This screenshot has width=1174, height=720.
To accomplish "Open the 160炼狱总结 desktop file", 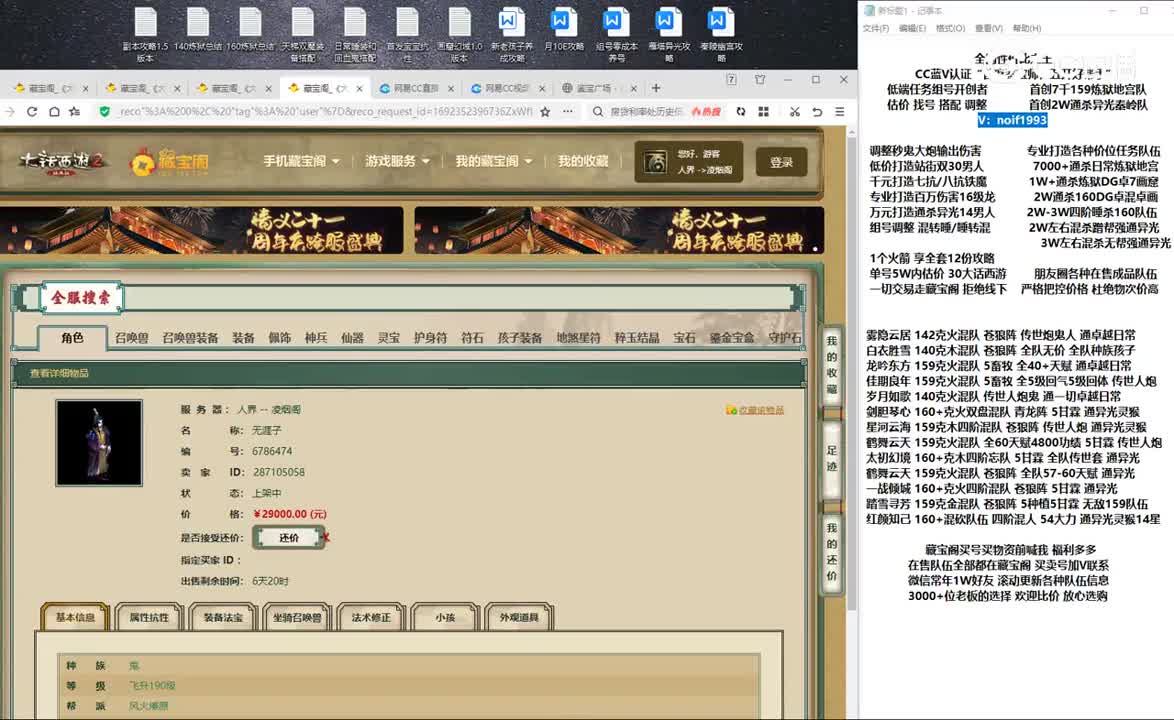I will [x=250, y=30].
